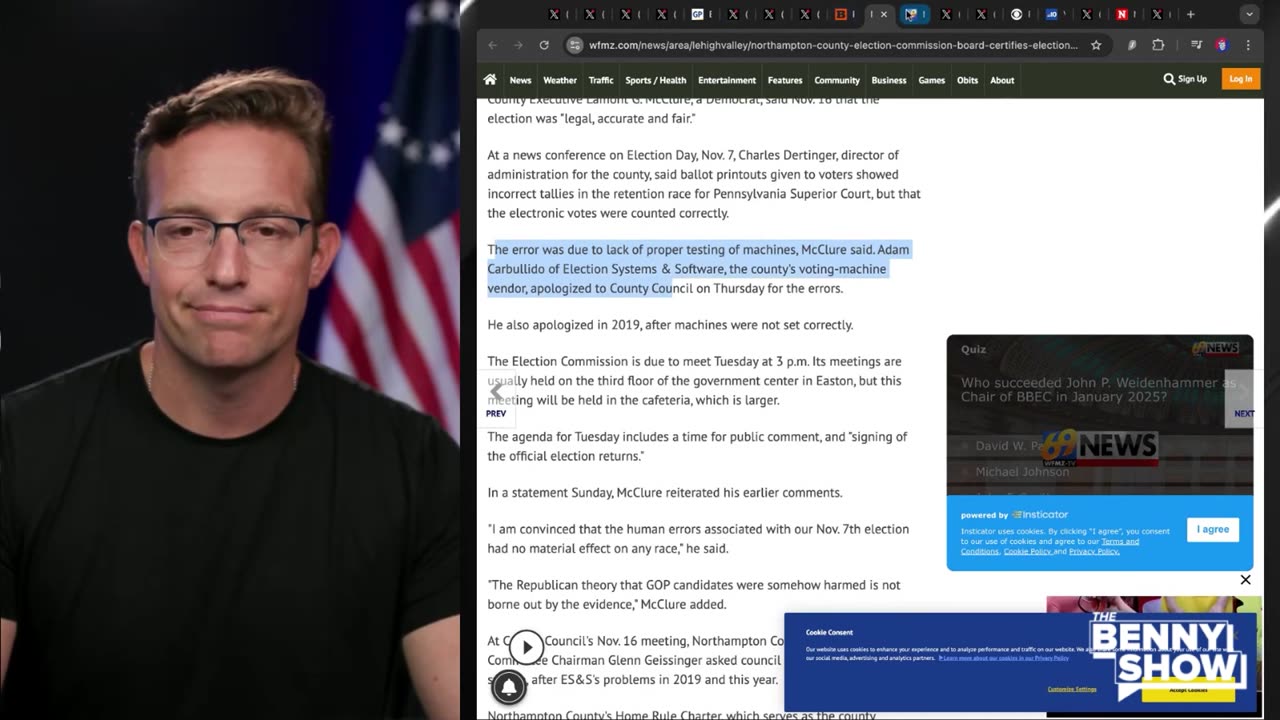Switch to the blue .IO browser tab
Screen dimensions: 1280x720
1052,14
